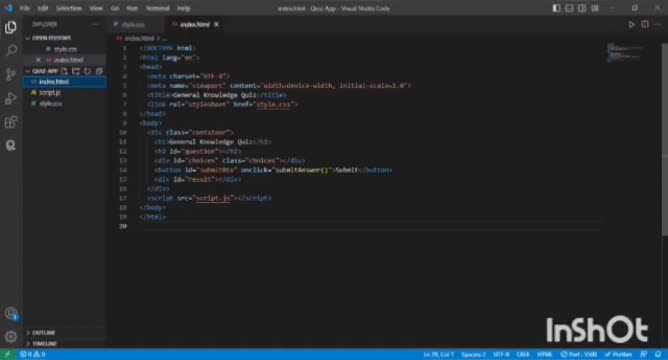Click the Refresh Explorer icon
The width and height of the screenshot is (668, 360).
tap(88, 71)
